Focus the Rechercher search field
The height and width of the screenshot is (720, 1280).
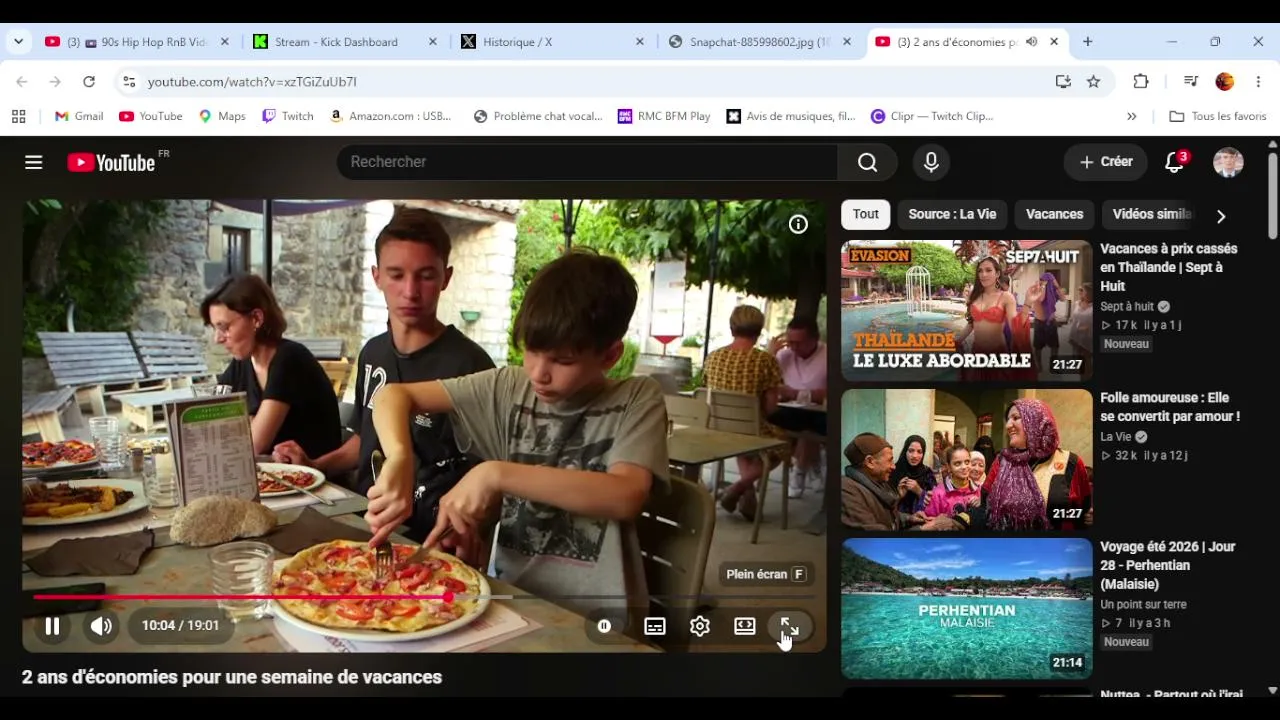tap(587, 162)
